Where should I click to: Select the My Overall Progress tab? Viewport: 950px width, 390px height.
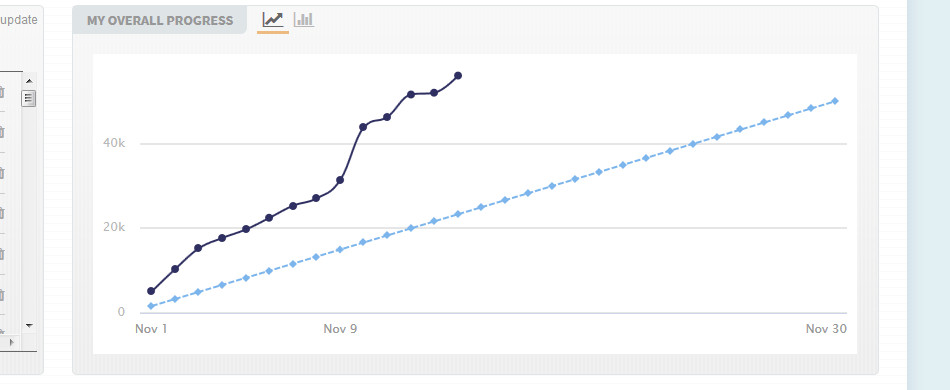160,21
